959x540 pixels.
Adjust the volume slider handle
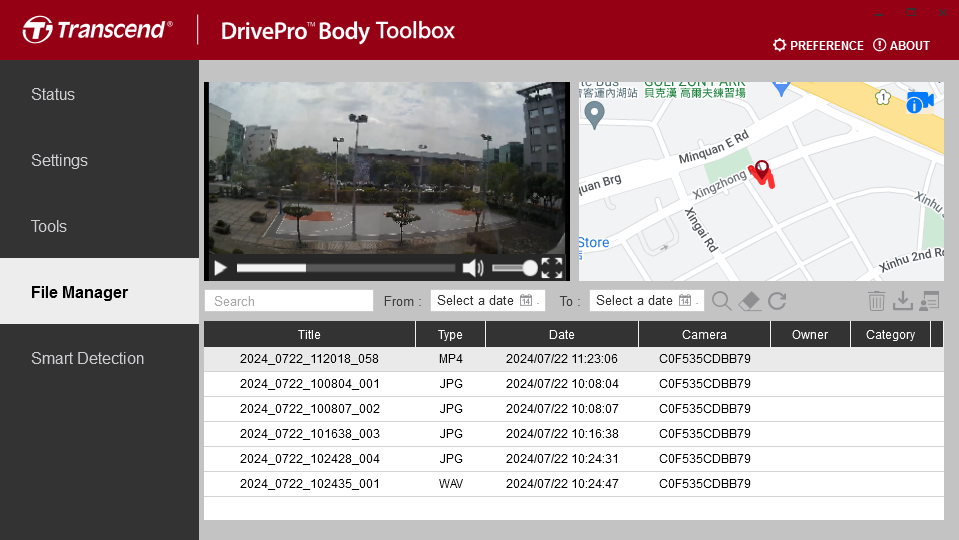click(530, 268)
